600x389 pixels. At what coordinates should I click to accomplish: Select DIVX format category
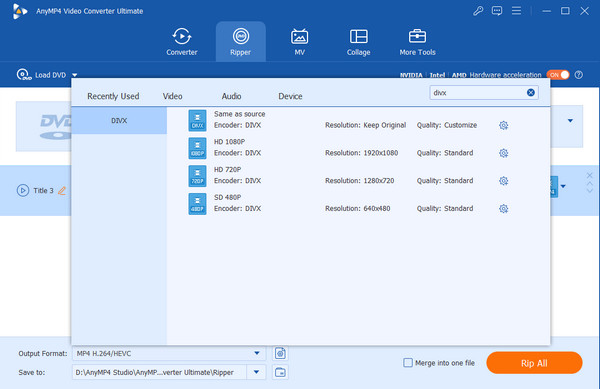click(119, 120)
